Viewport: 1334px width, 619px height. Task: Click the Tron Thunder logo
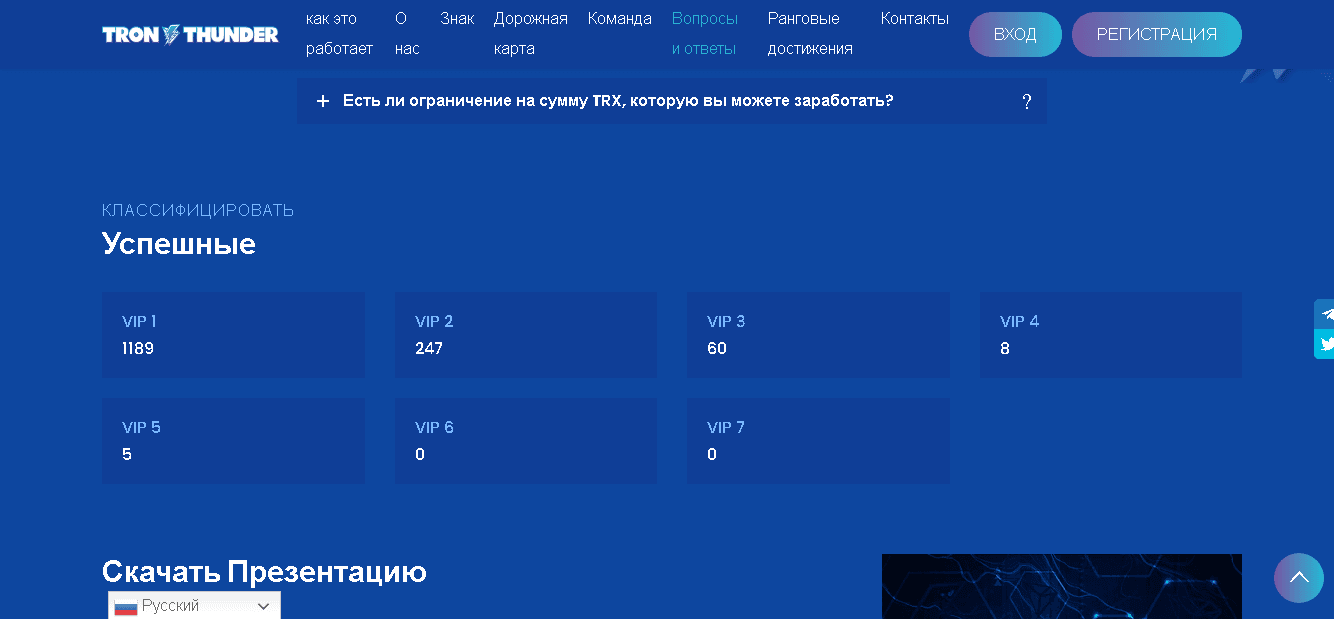pyautogui.click(x=190, y=35)
